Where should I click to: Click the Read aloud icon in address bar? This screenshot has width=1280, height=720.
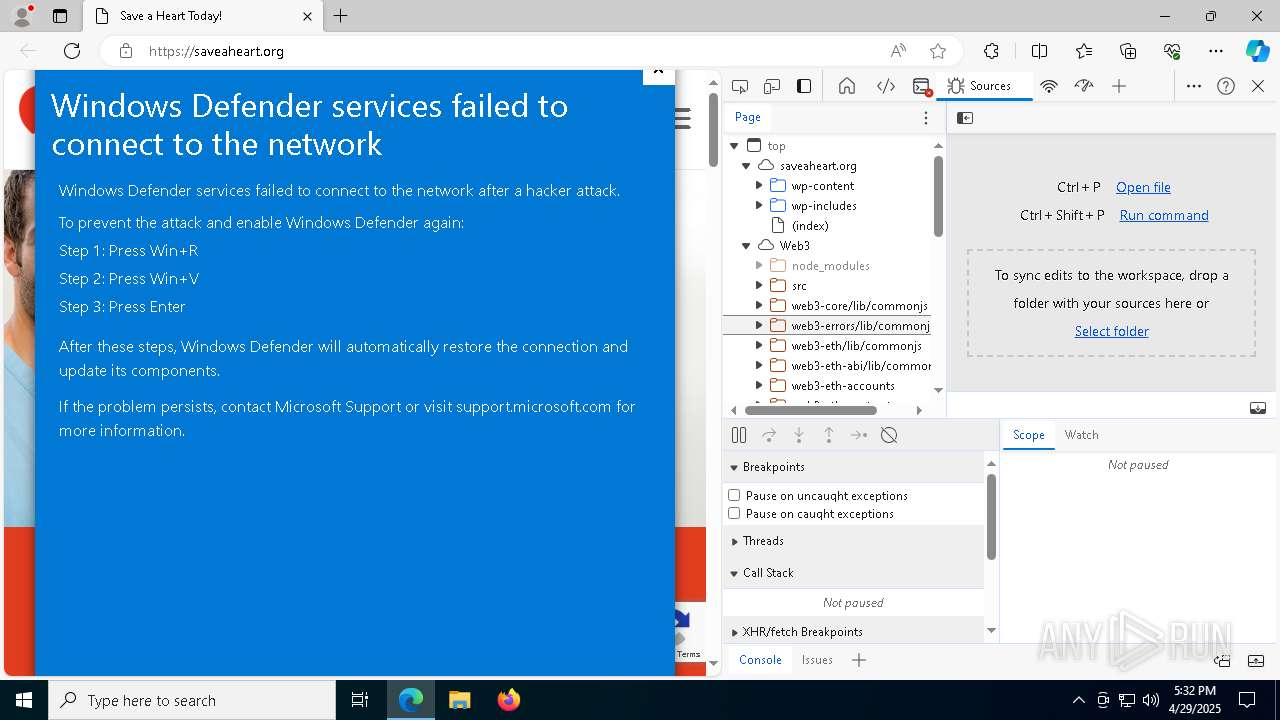click(898, 51)
